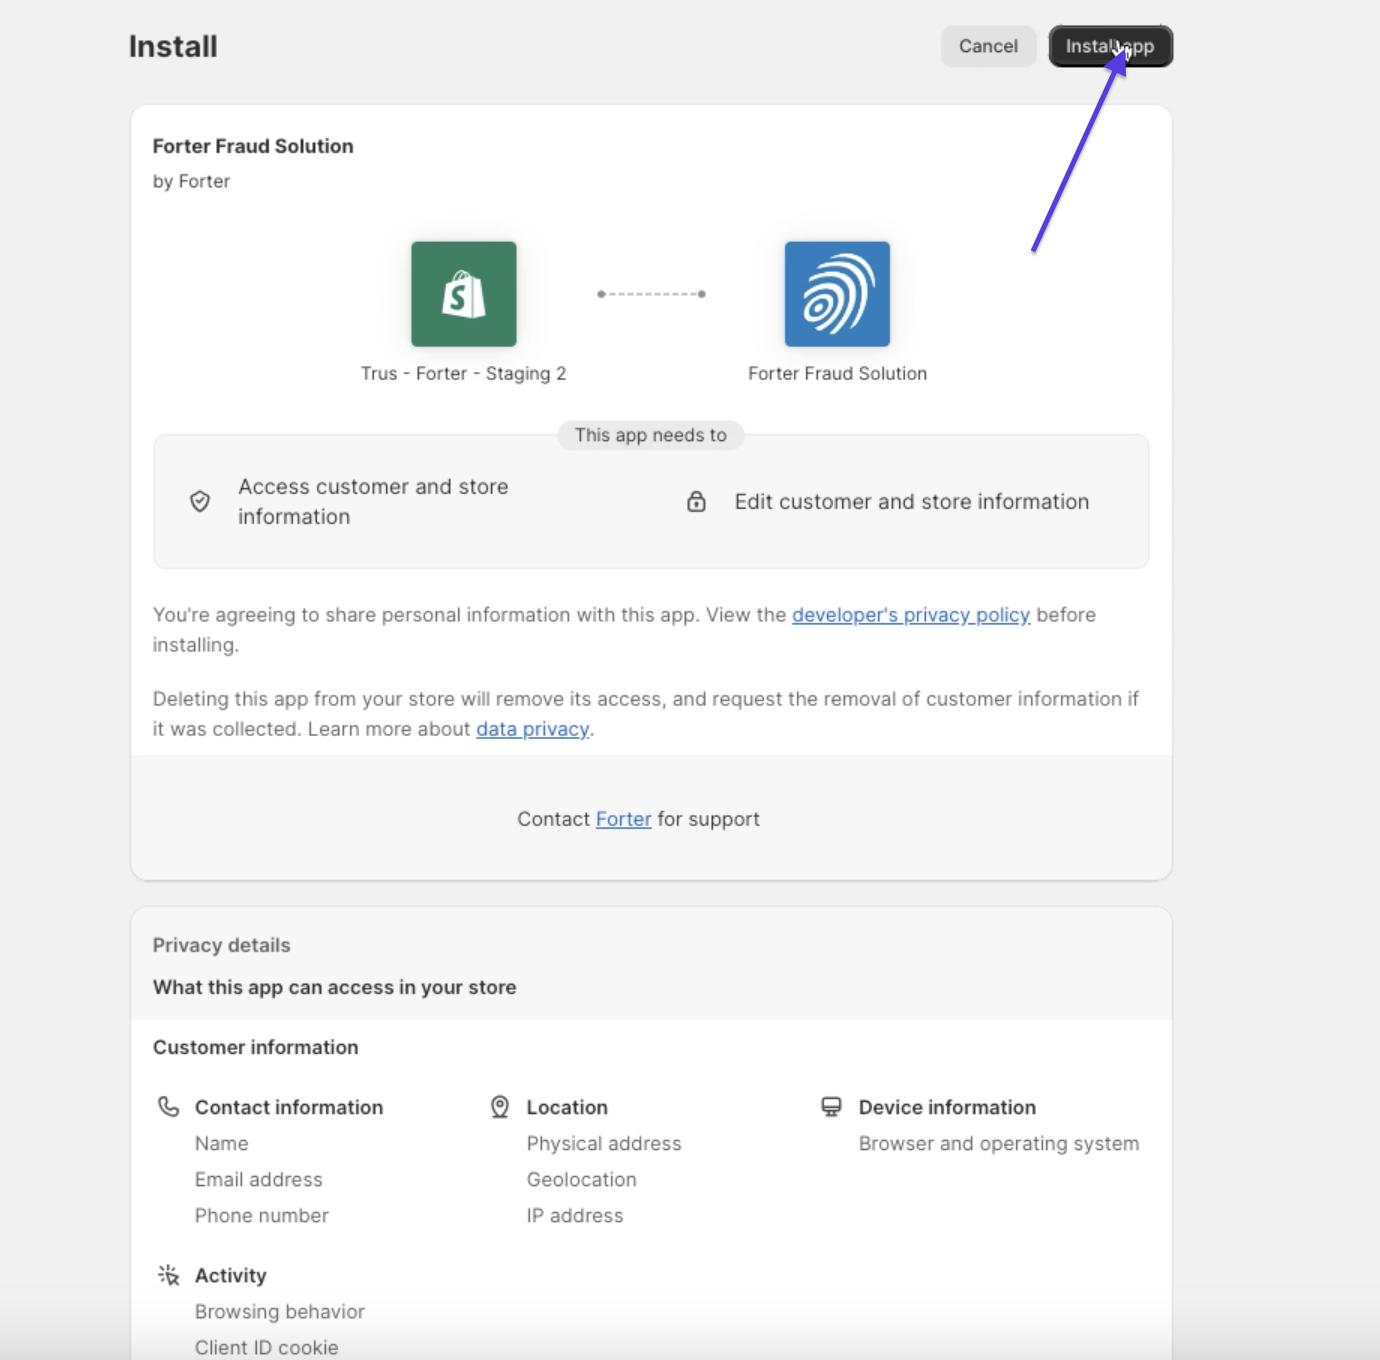Image resolution: width=1380 pixels, height=1360 pixels.
Task: Click the 'Privacy details' heading
Action: coord(221,945)
